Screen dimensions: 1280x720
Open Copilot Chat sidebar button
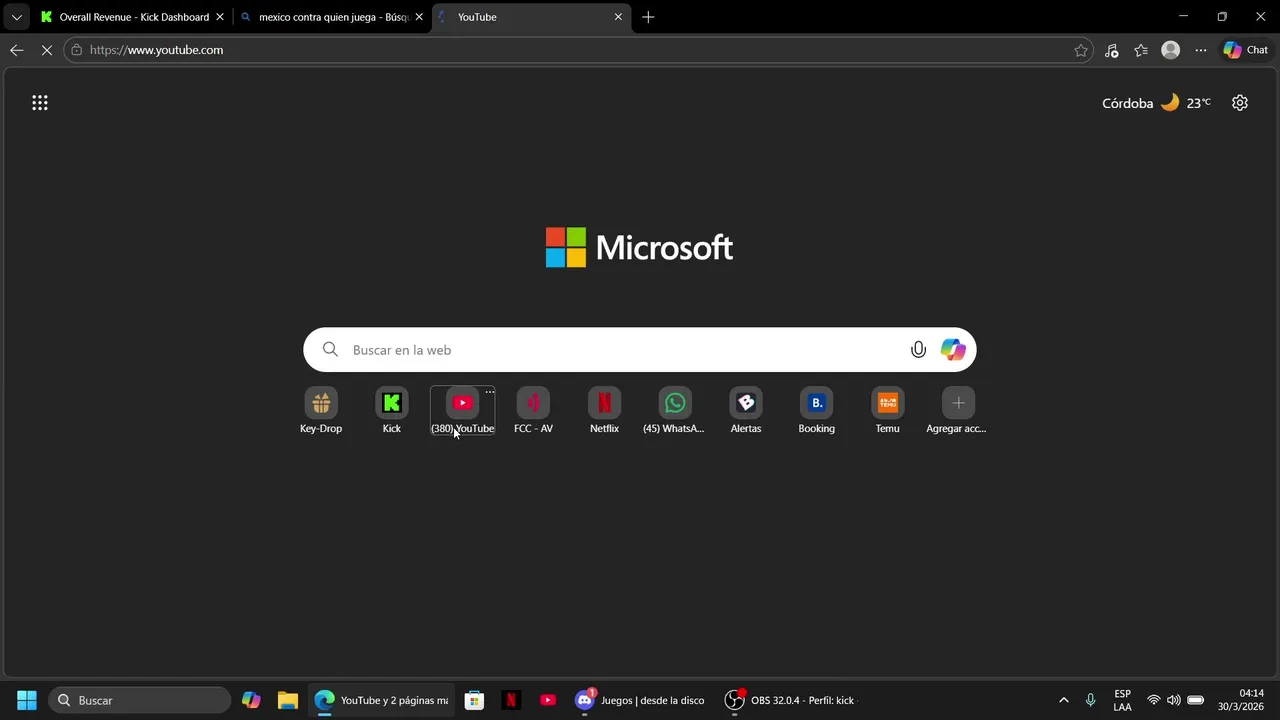pos(1246,50)
